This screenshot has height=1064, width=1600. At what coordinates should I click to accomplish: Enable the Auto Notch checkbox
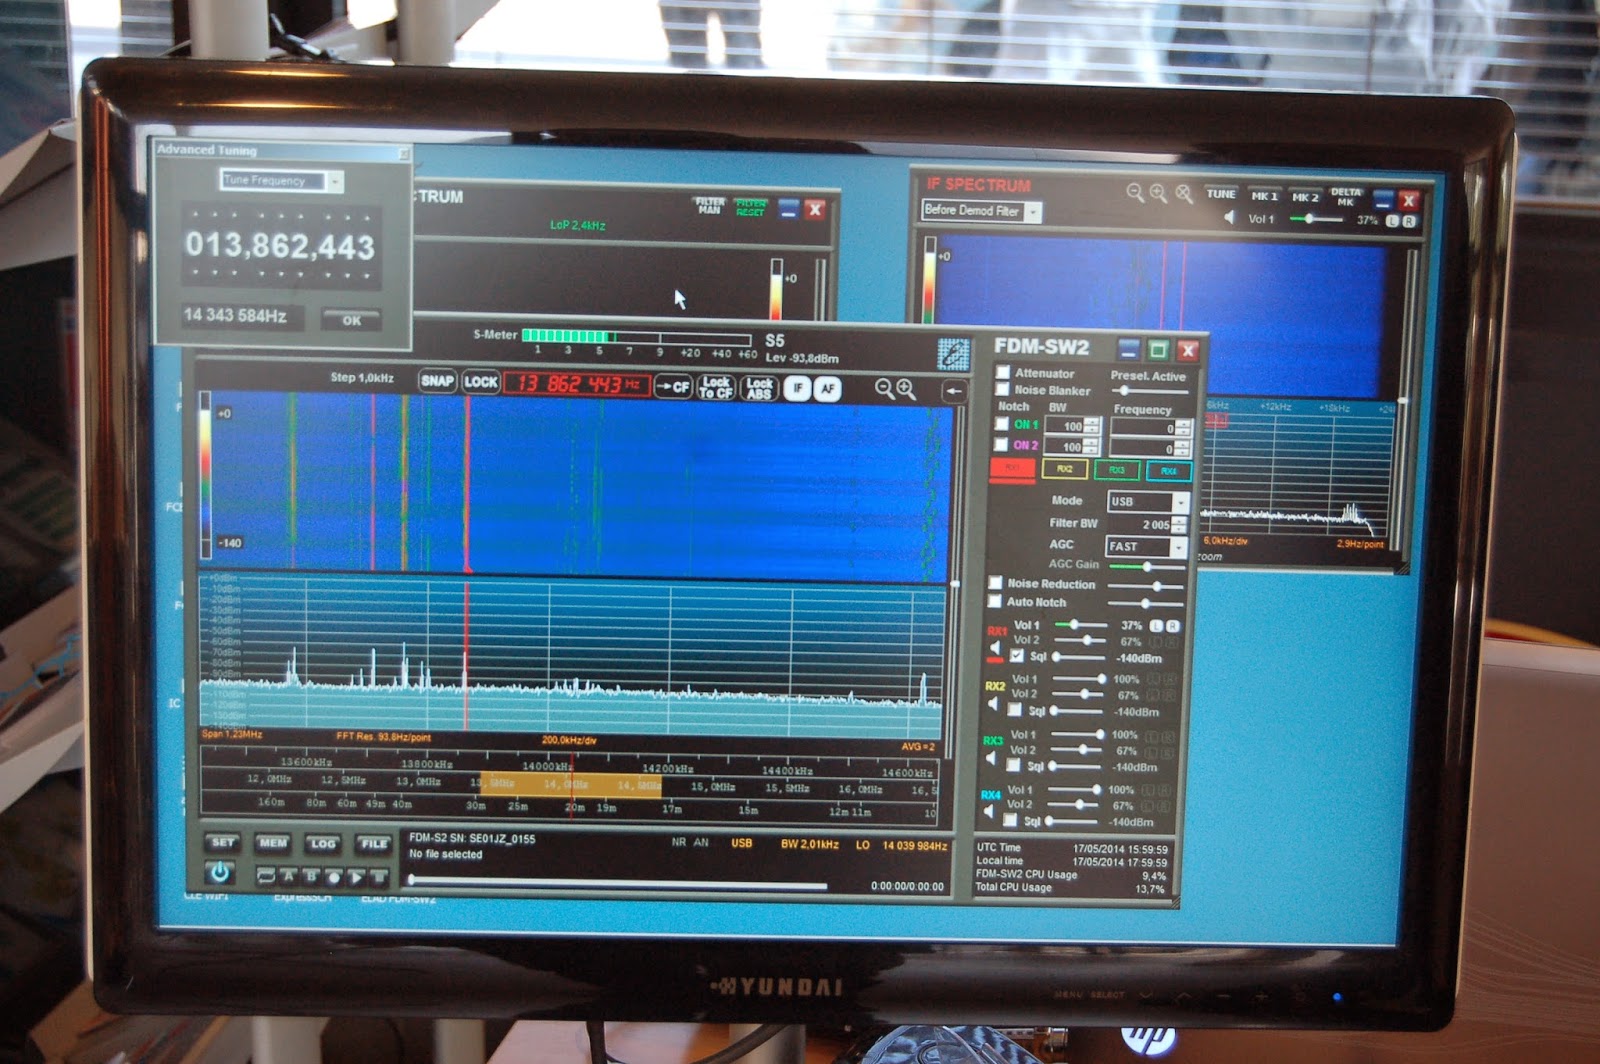(995, 601)
